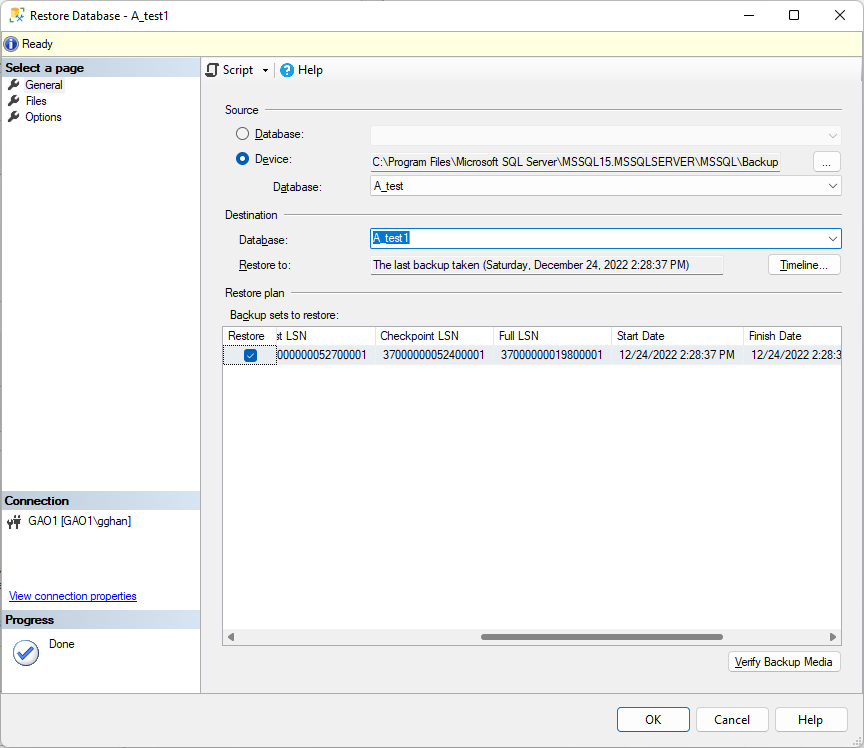Viewport: 864px width, 748px height.
Task: Click the Files page wrench icon
Action: pos(16,100)
